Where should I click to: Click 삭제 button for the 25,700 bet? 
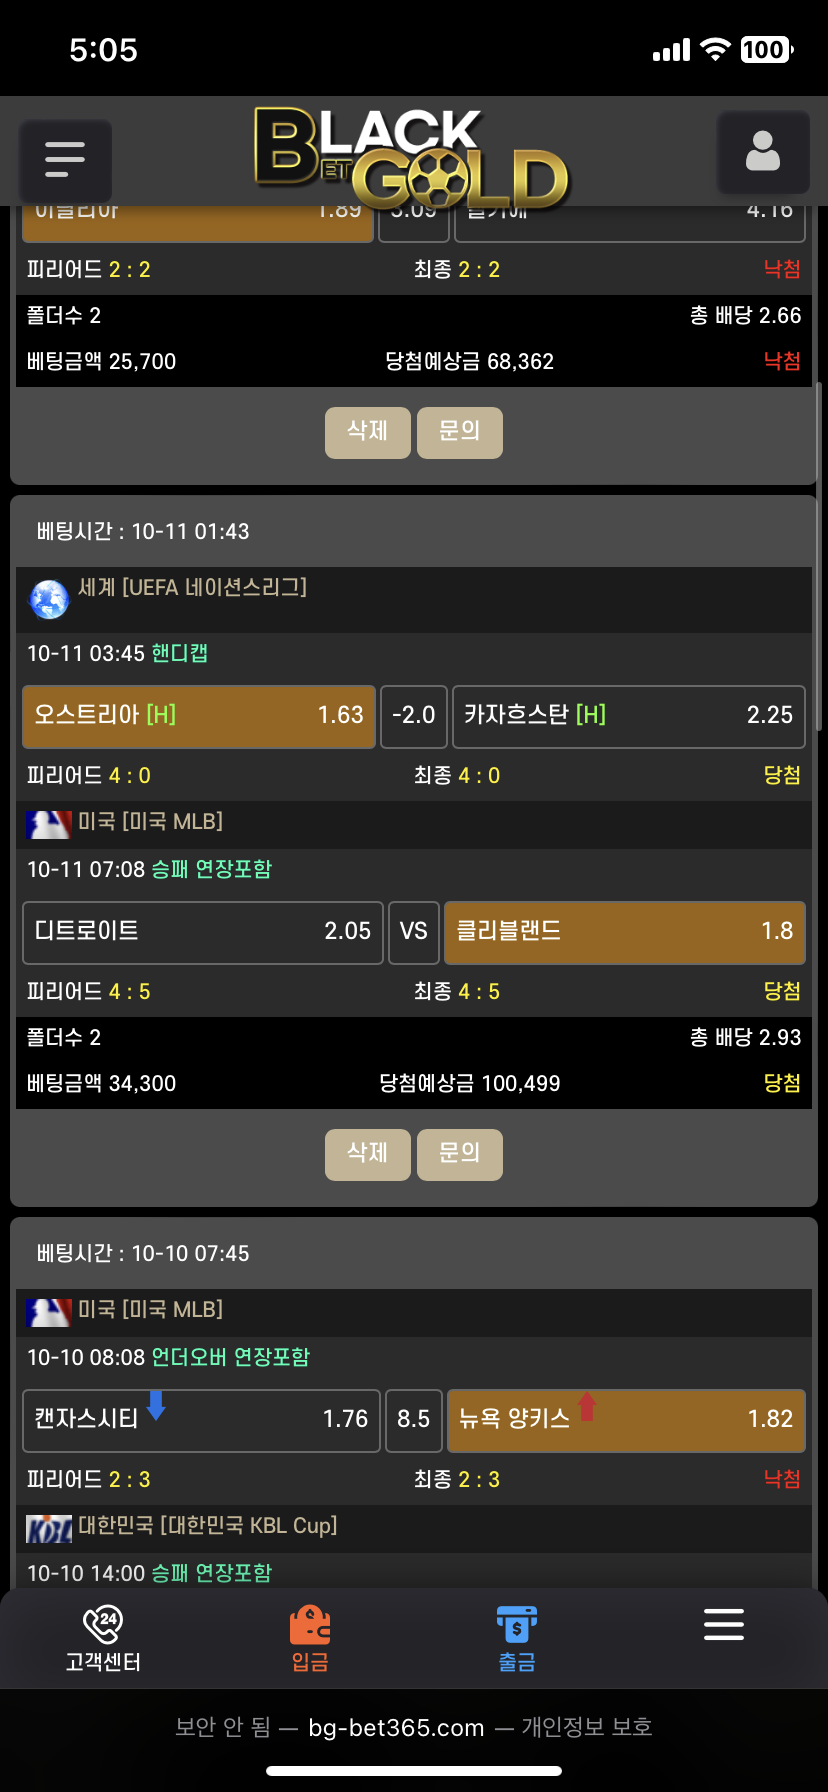tap(367, 432)
